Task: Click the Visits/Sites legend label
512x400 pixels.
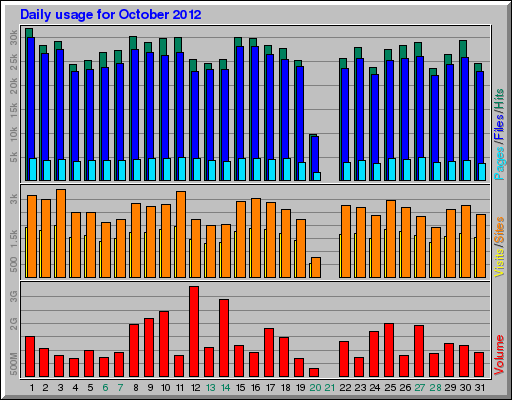Action: (x=499, y=247)
